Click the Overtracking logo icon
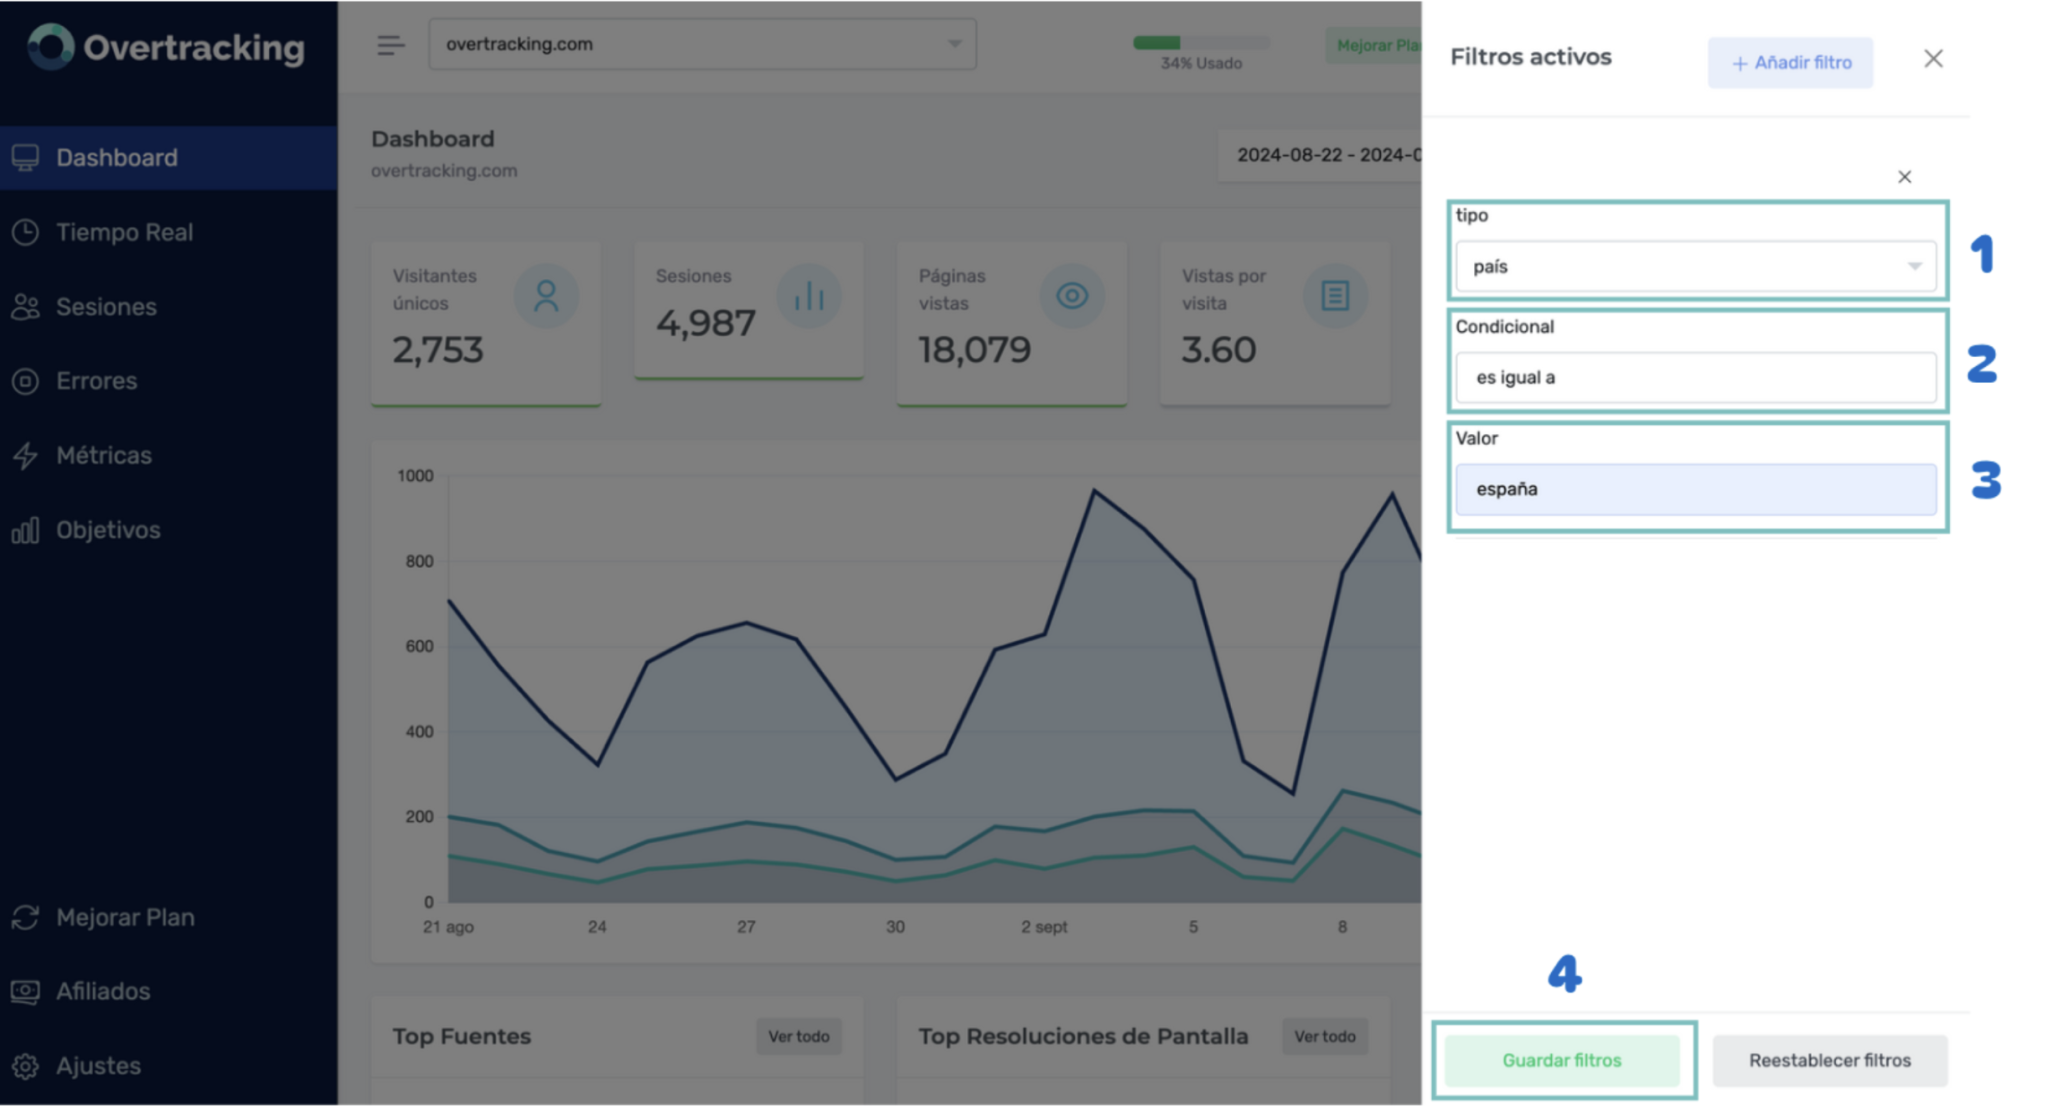The height and width of the screenshot is (1111, 2048). click(51, 46)
